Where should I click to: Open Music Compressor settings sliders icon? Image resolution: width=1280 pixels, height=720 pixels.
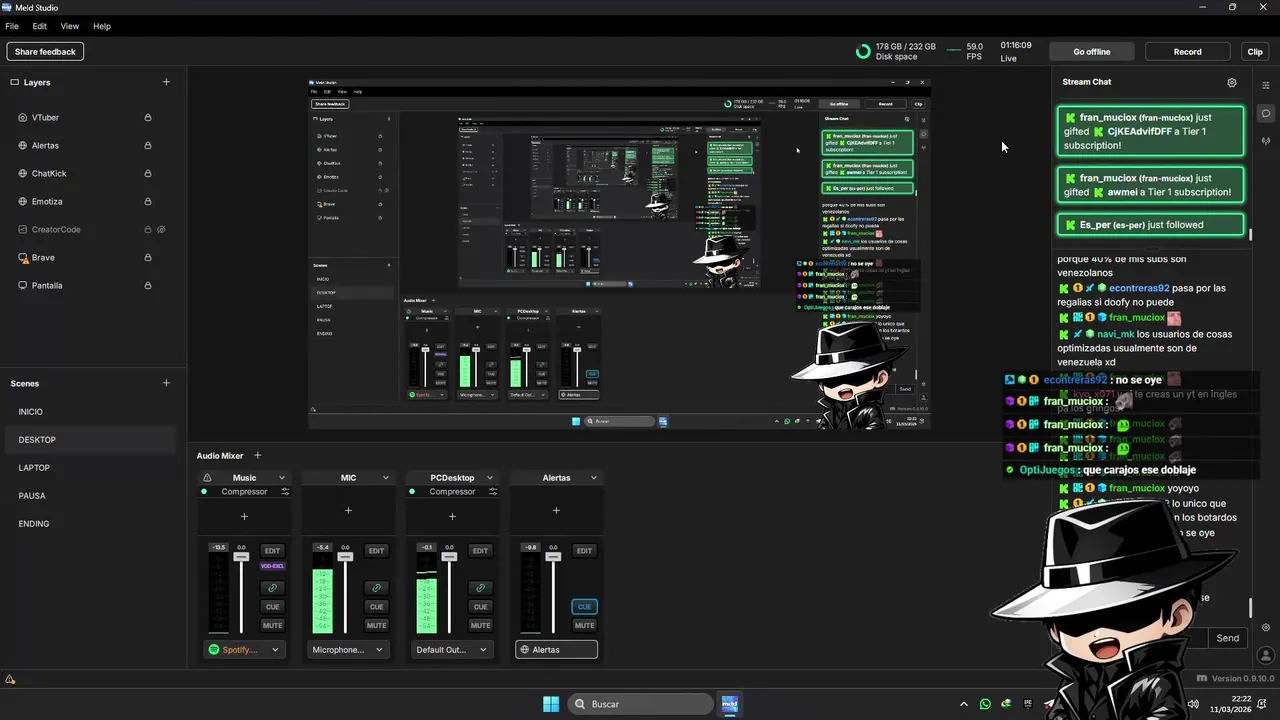285,492
